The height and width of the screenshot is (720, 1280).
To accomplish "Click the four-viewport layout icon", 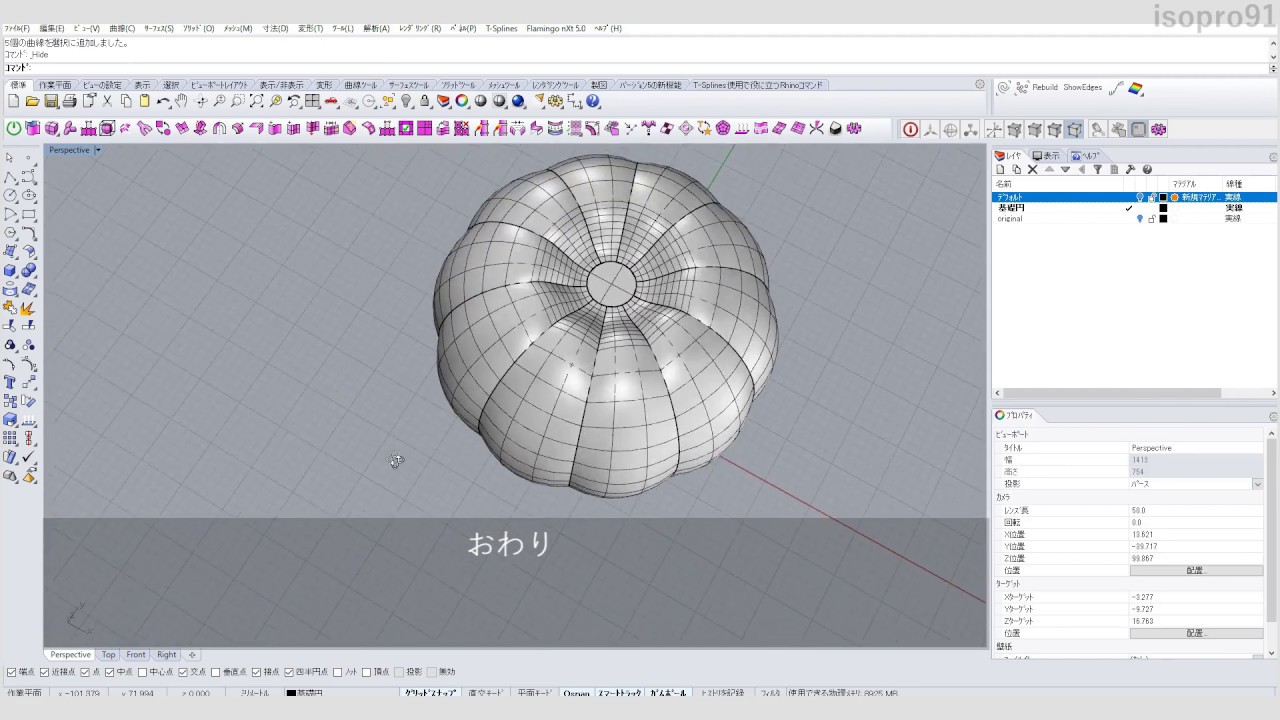I will (x=313, y=102).
